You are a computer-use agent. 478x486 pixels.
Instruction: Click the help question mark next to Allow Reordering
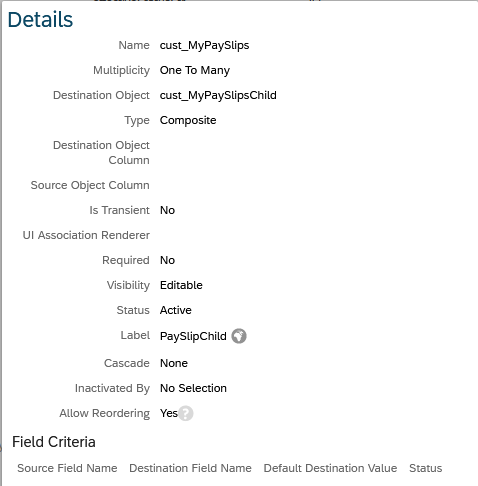[186, 413]
